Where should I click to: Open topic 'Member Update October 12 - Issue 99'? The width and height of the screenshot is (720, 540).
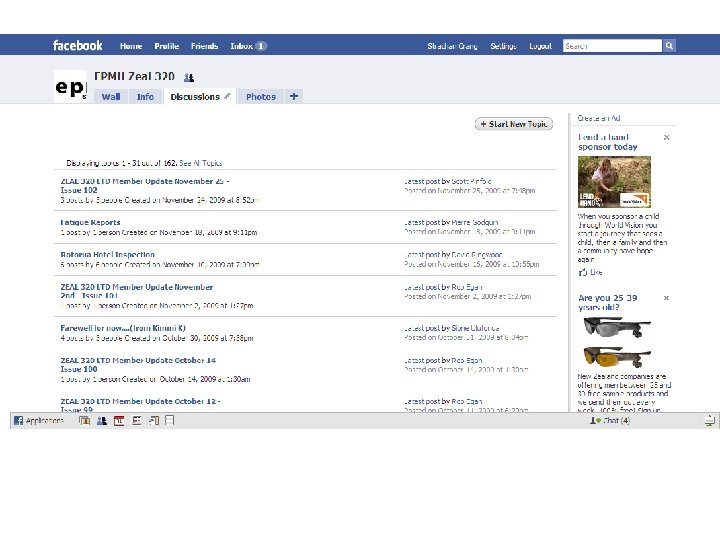(x=140, y=405)
